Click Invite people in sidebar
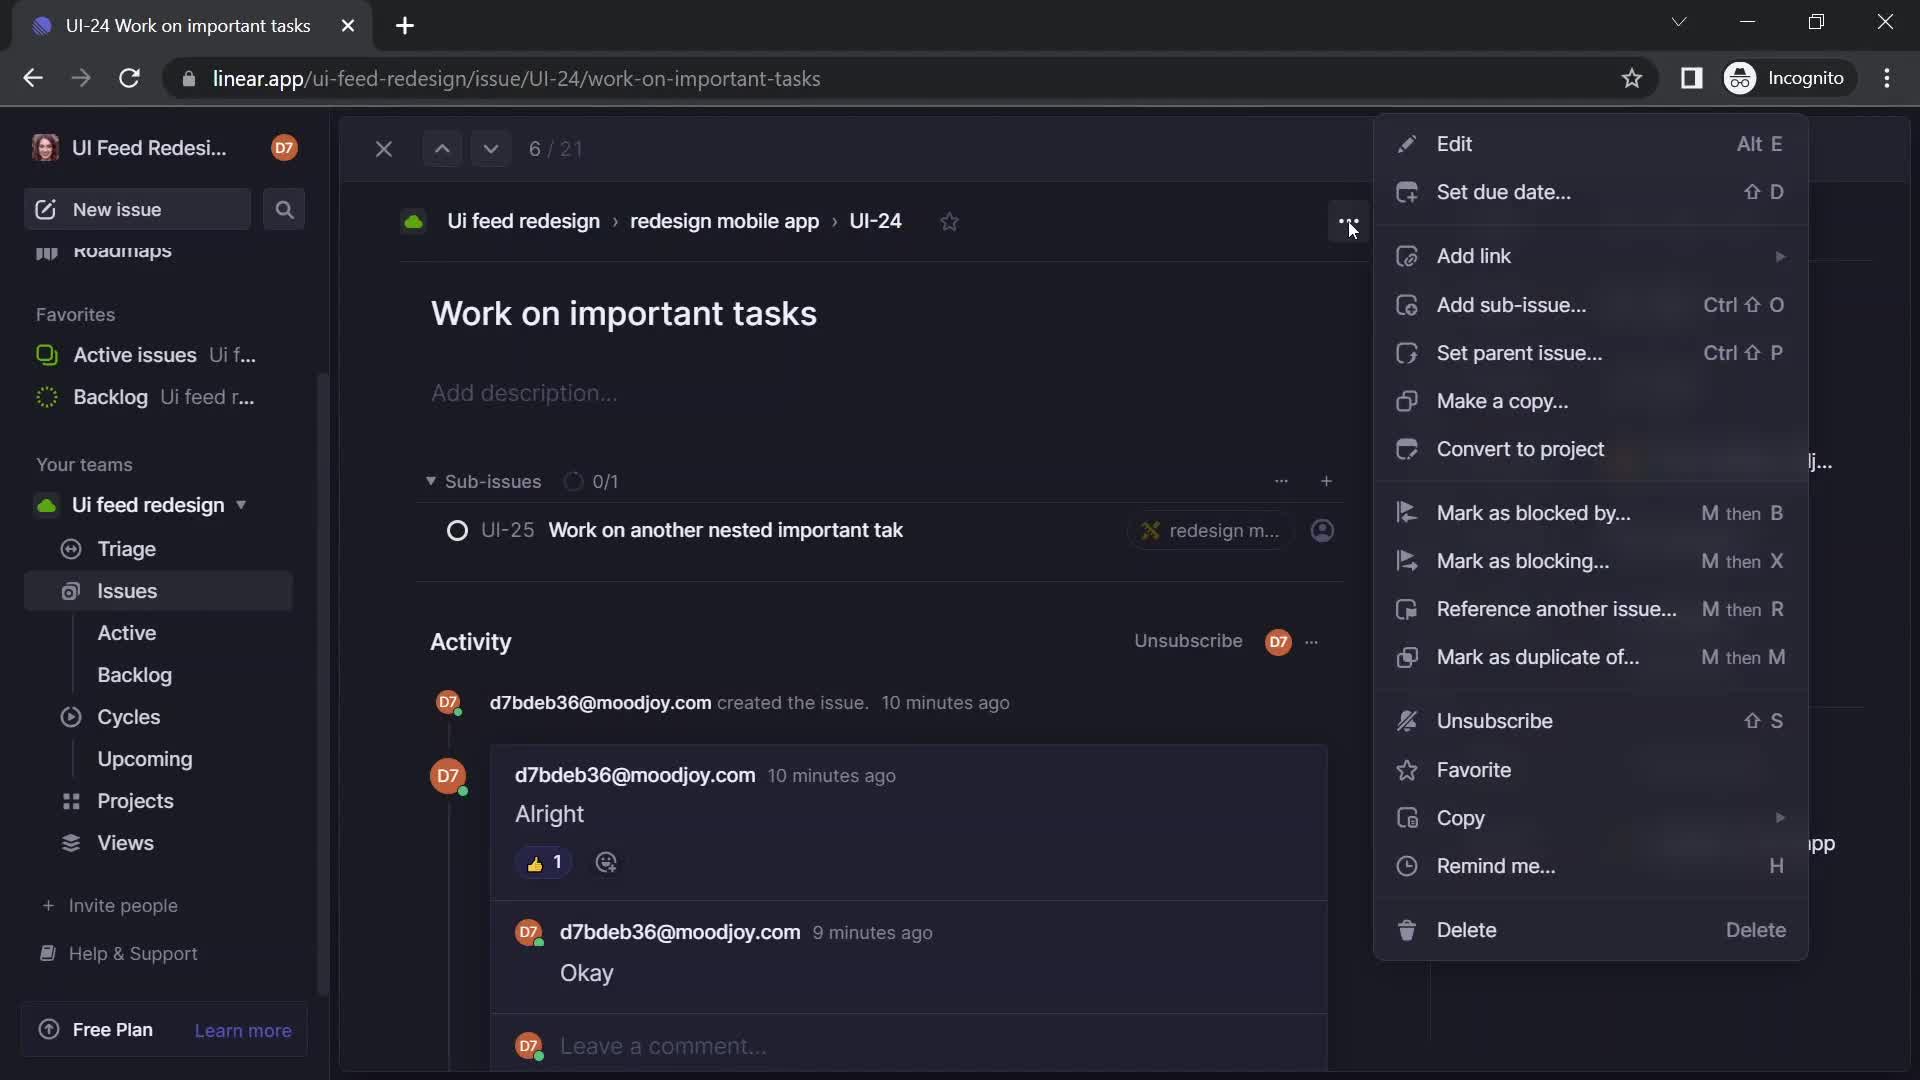The image size is (1920, 1080). tap(110, 906)
